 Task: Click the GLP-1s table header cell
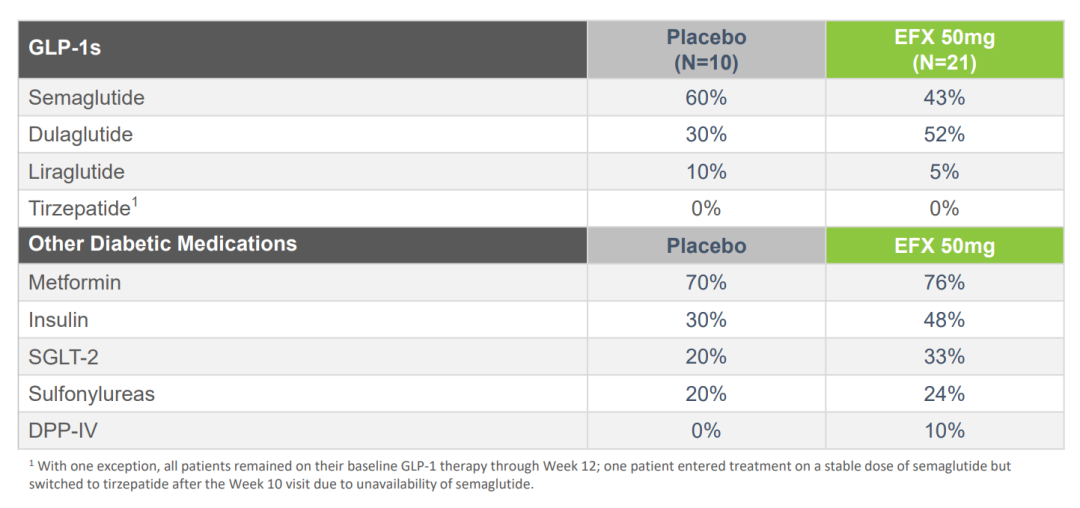(65, 48)
